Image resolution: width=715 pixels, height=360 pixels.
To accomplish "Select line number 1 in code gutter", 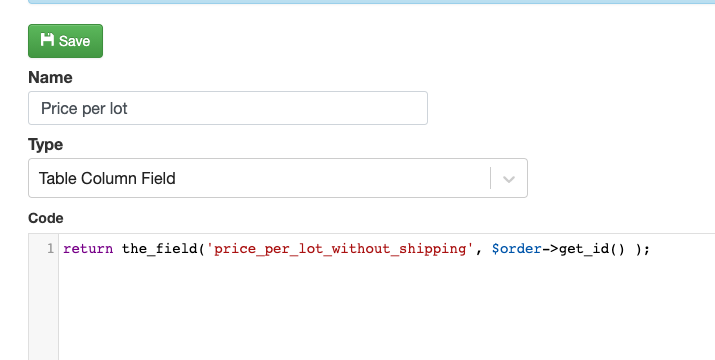I will (x=50, y=249).
